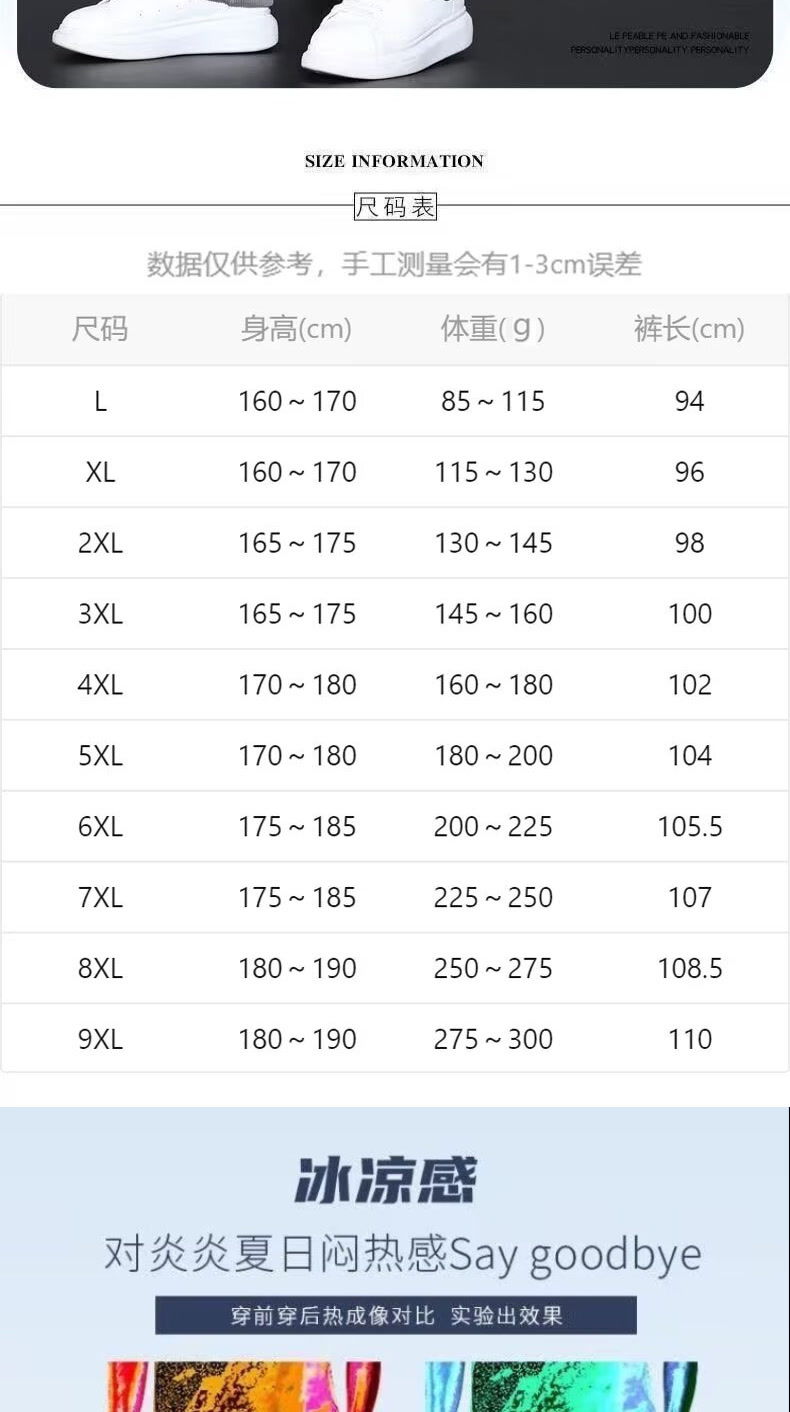Click the 穿前穿后热成像对比 dark banner label
The image size is (790, 1412).
(x=396, y=1315)
